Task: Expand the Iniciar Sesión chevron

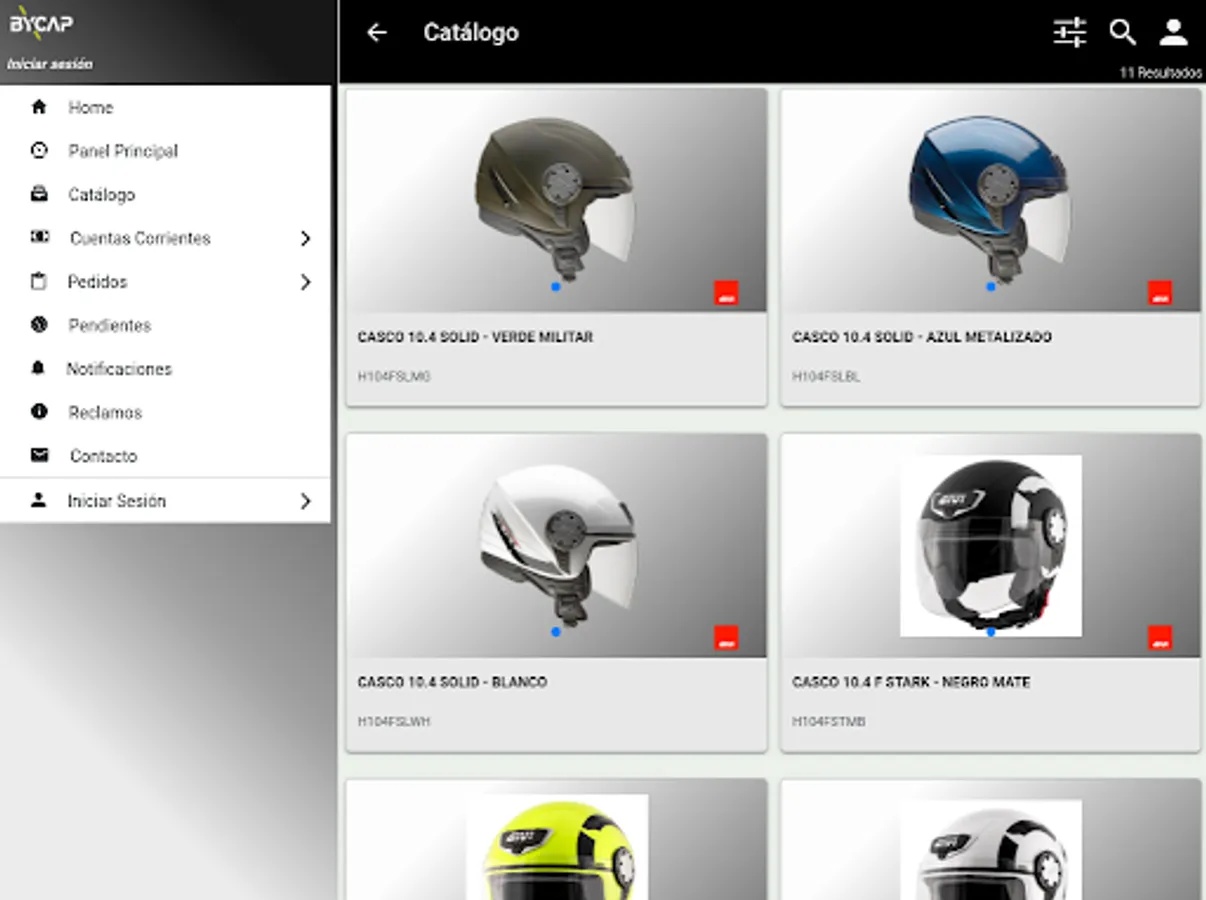Action: [305, 501]
